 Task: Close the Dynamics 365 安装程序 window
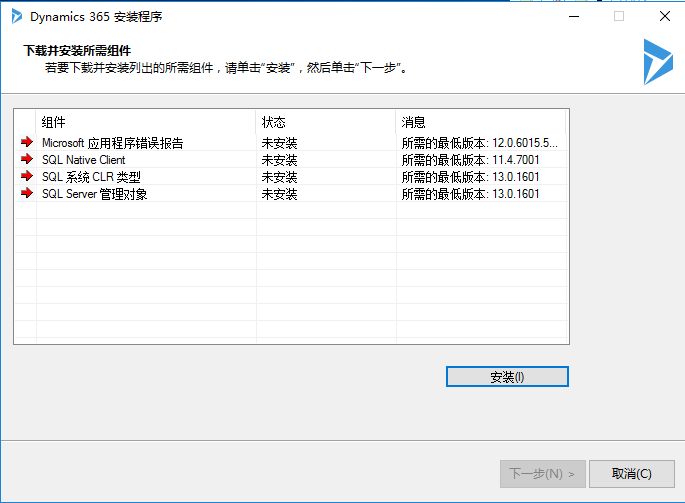click(x=665, y=17)
